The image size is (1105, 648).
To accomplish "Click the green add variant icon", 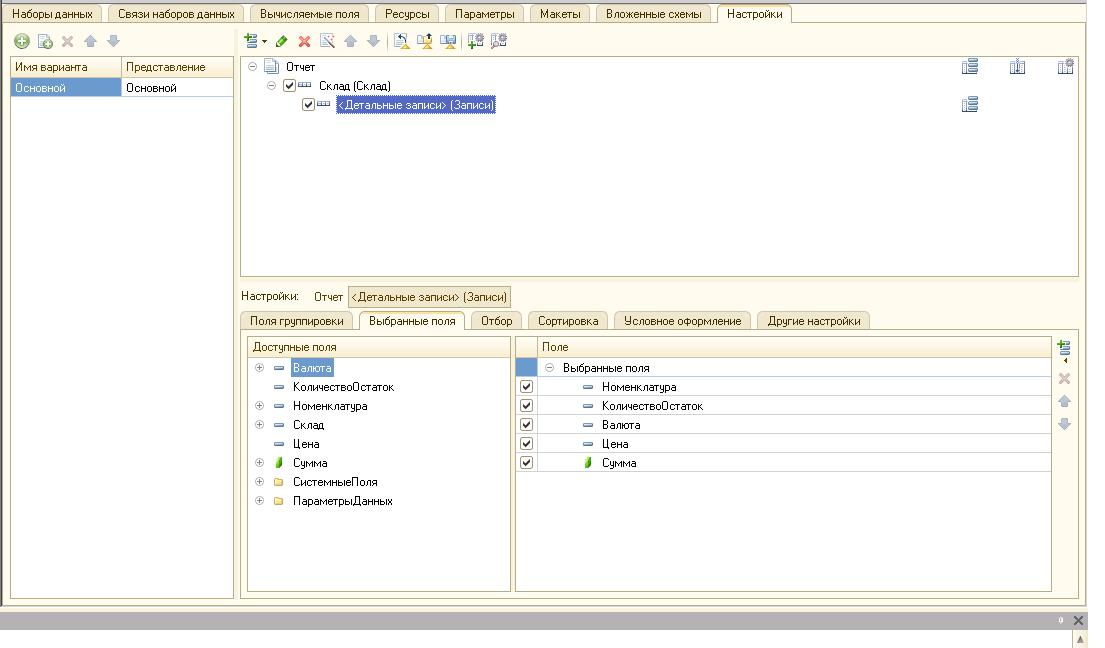I will pos(22,41).
